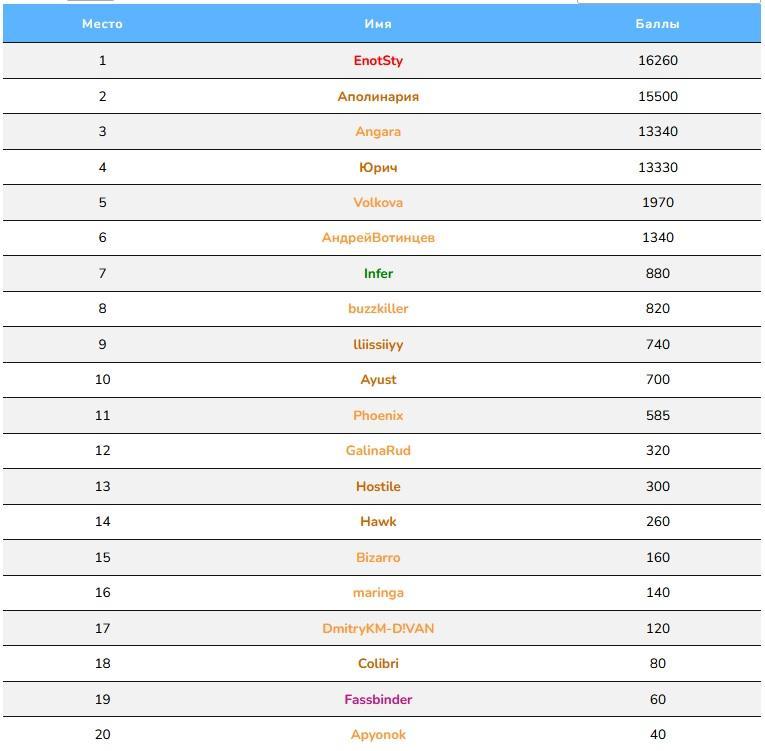Click on АндрейВотинцев's name

coord(378,238)
